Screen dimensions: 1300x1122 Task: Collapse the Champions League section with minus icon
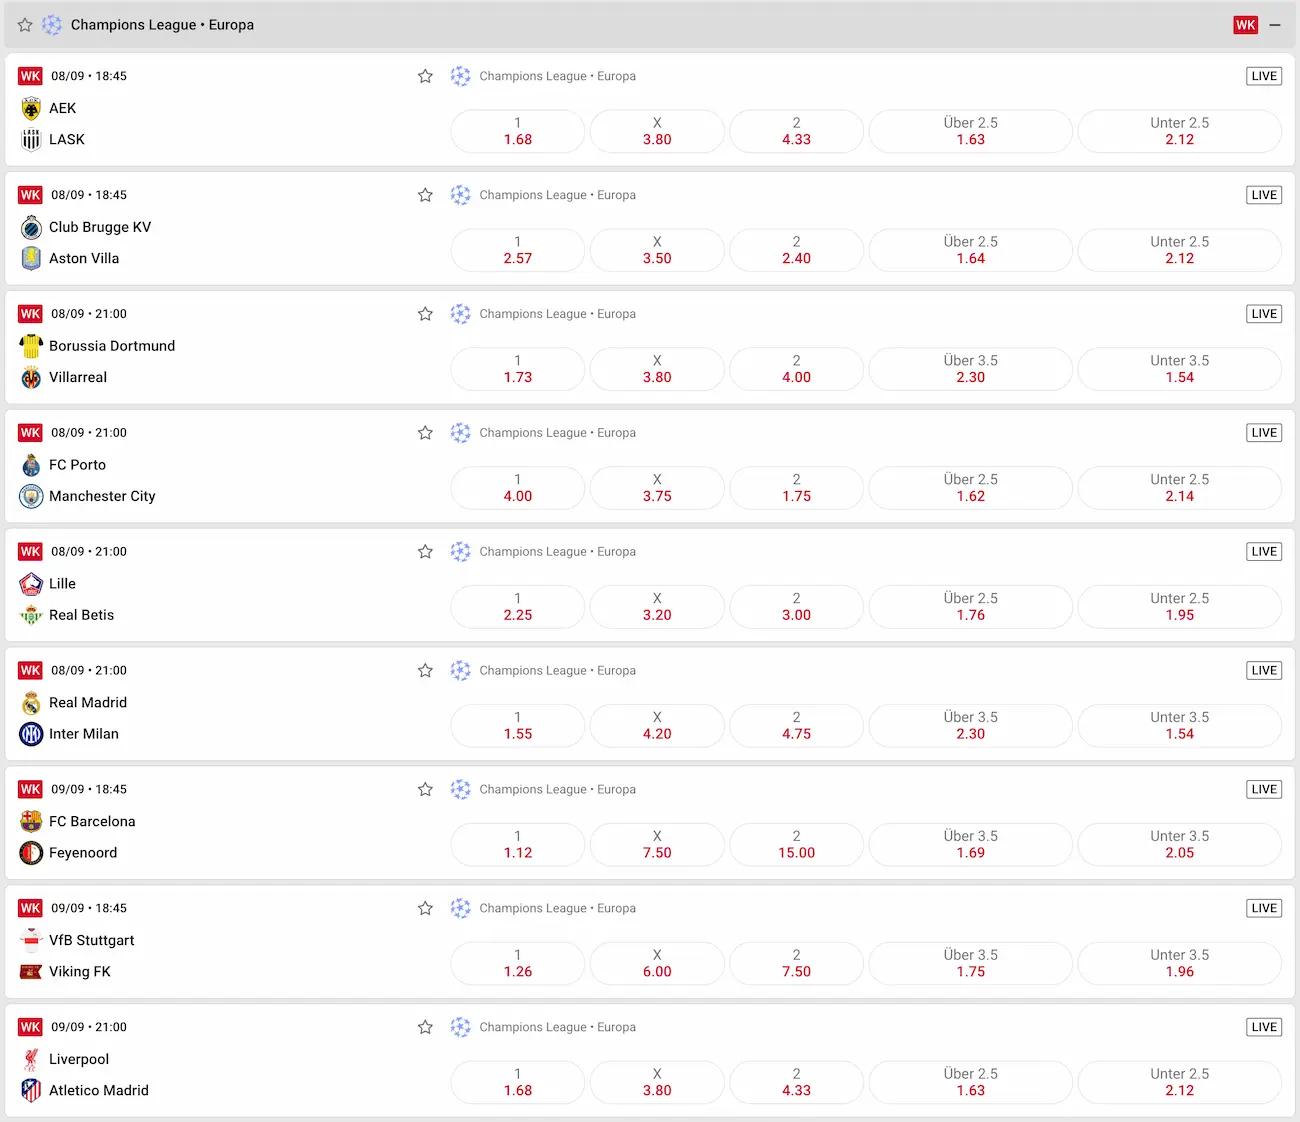pos(1275,25)
